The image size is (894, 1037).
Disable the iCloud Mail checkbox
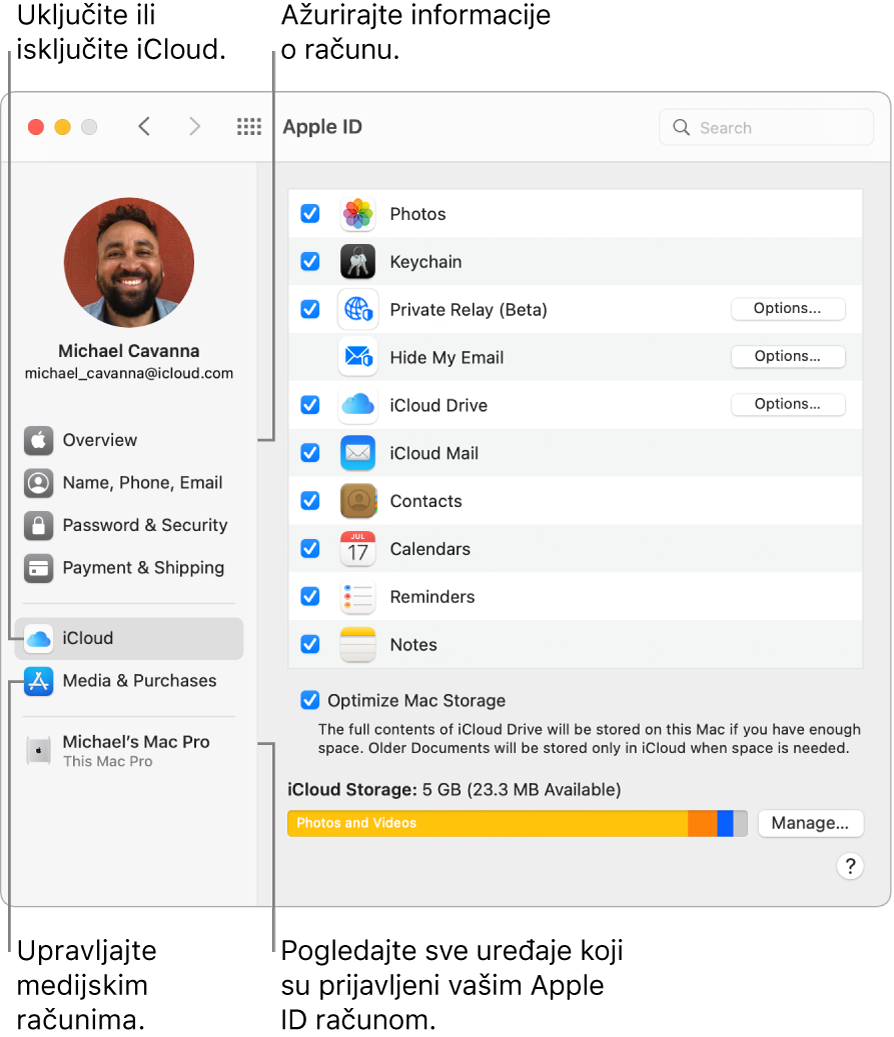click(x=310, y=453)
